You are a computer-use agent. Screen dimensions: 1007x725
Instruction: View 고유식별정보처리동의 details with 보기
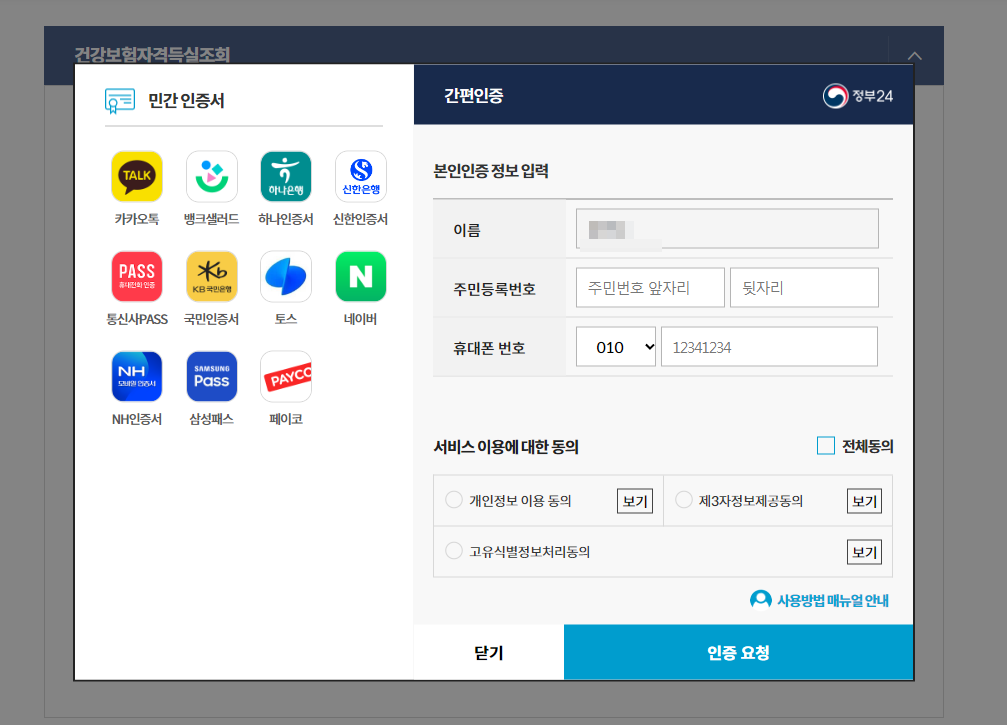(x=864, y=552)
